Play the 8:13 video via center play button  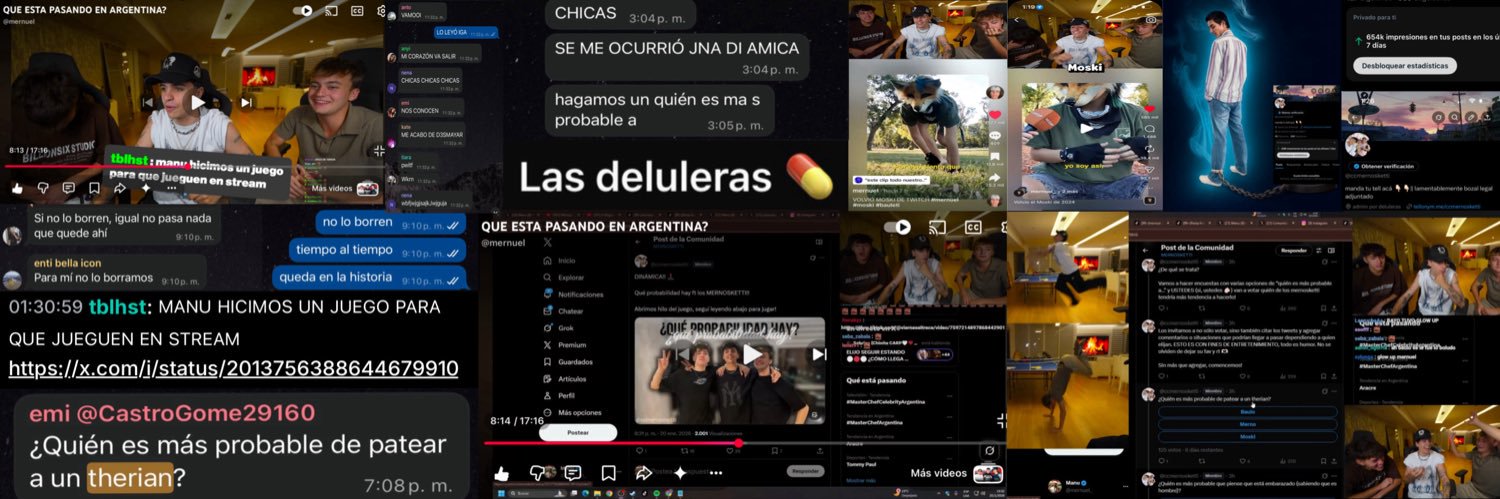click(x=198, y=101)
